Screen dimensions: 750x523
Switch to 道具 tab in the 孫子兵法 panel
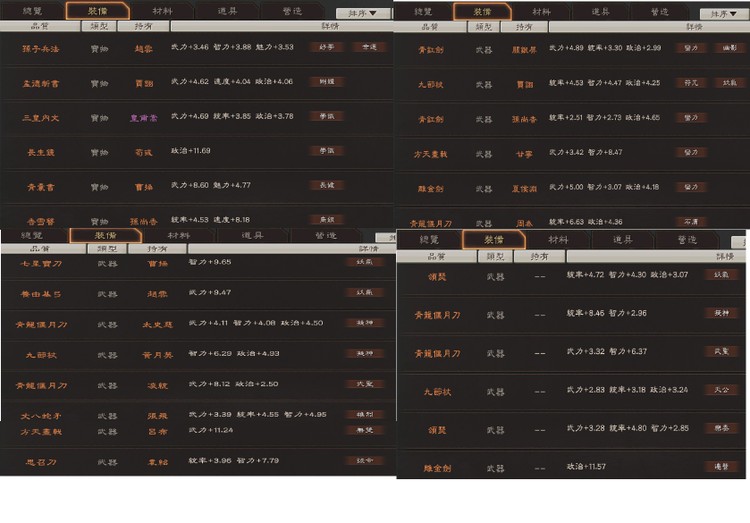227,11
